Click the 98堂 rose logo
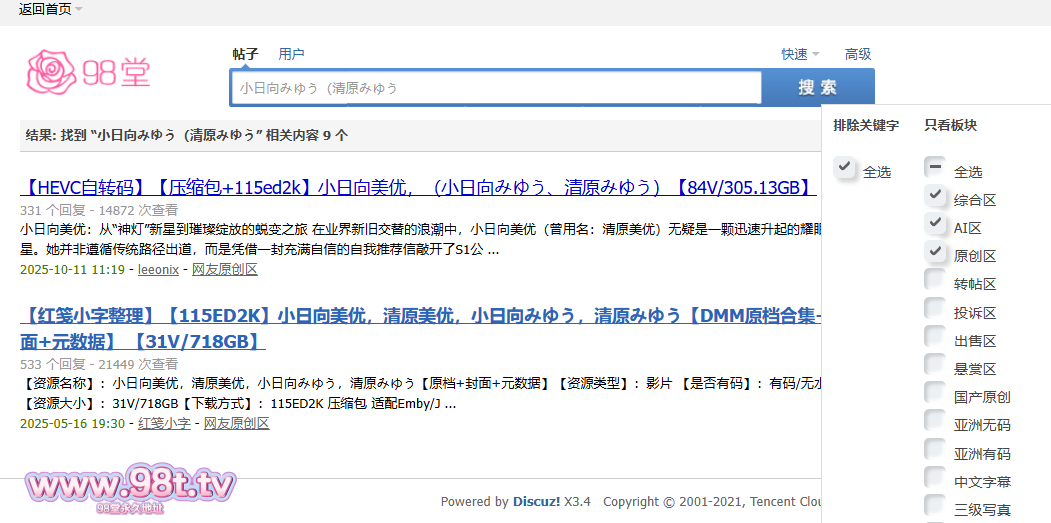The image size is (1051, 523). pos(88,71)
